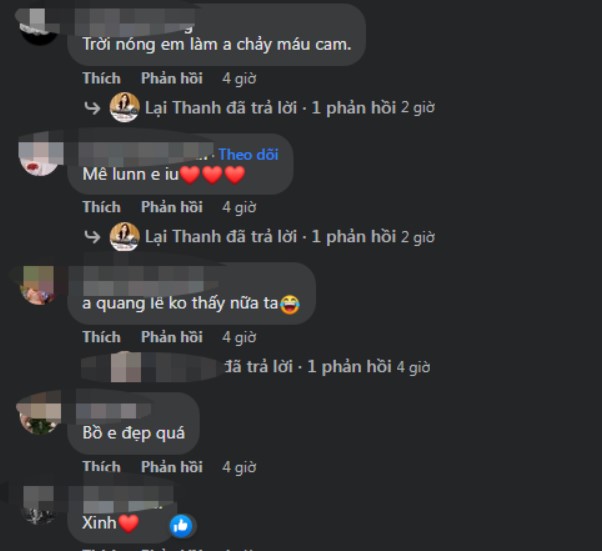Like the a quang lê comment
Image resolution: width=602 pixels, height=551 pixels.
coord(102,337)
